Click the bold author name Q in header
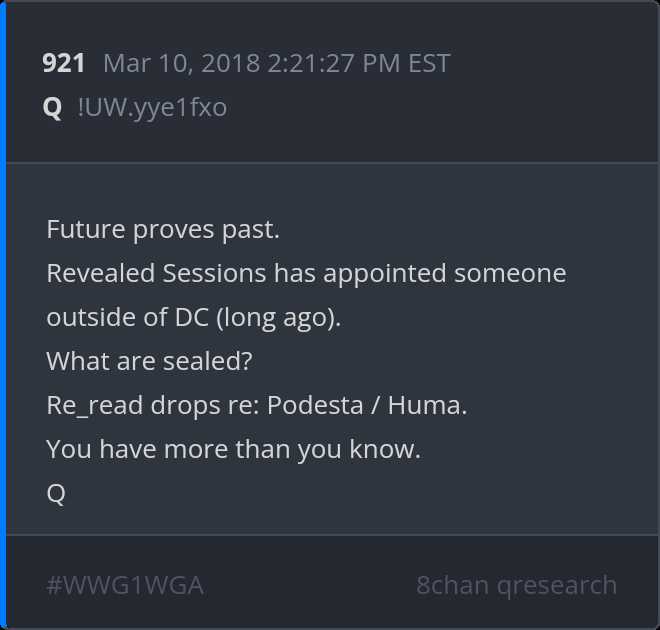The image size is (660, 630). (x=52, y=107)
